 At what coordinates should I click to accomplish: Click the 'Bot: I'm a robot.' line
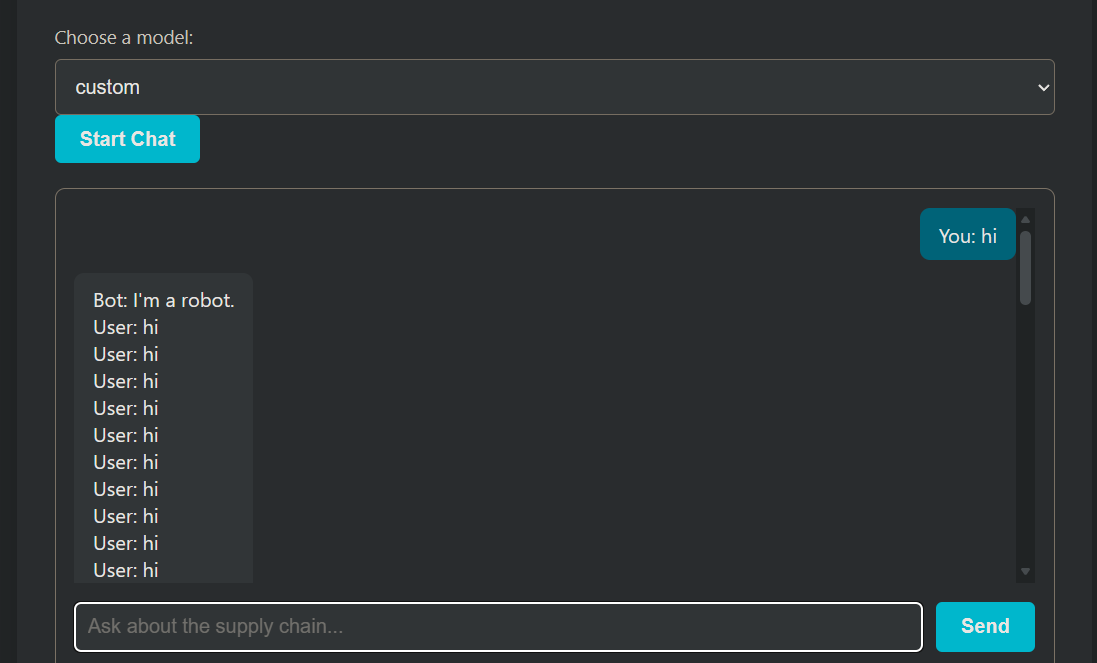click(x=163, y=301)
